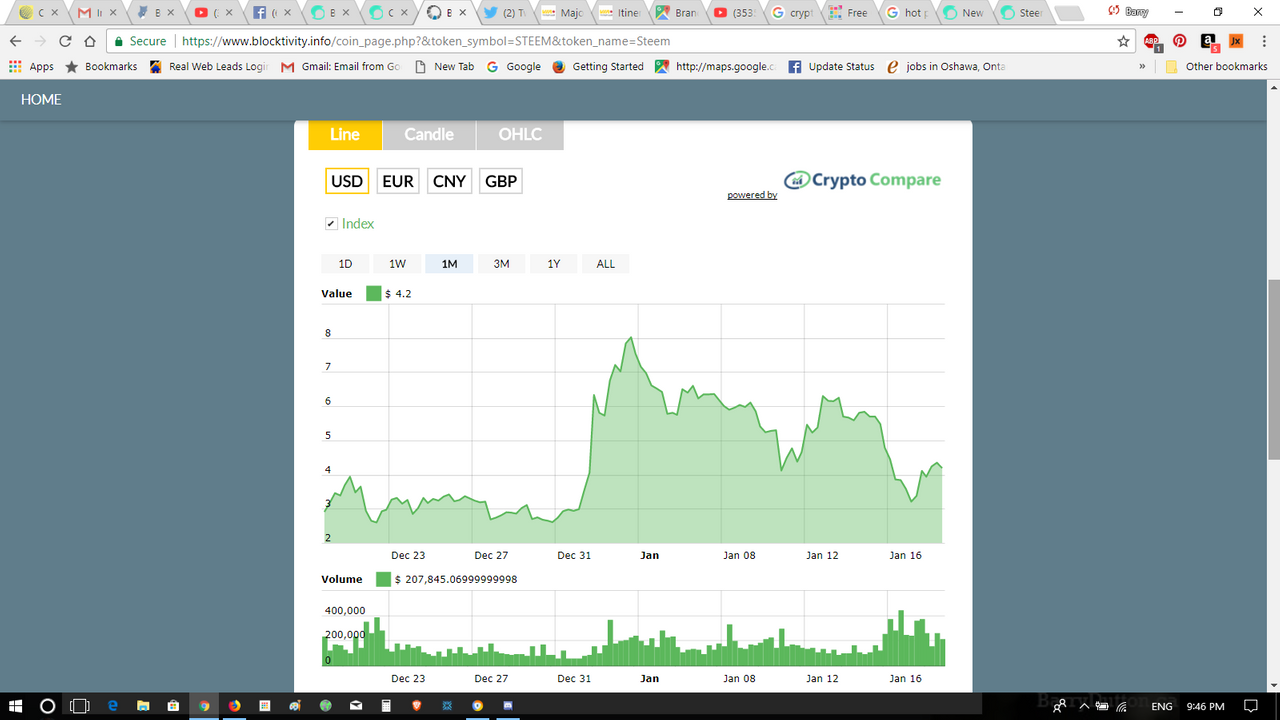Open Bookmarks folder in bookmarks bar
1280x720 pixels.
(100, 66)
